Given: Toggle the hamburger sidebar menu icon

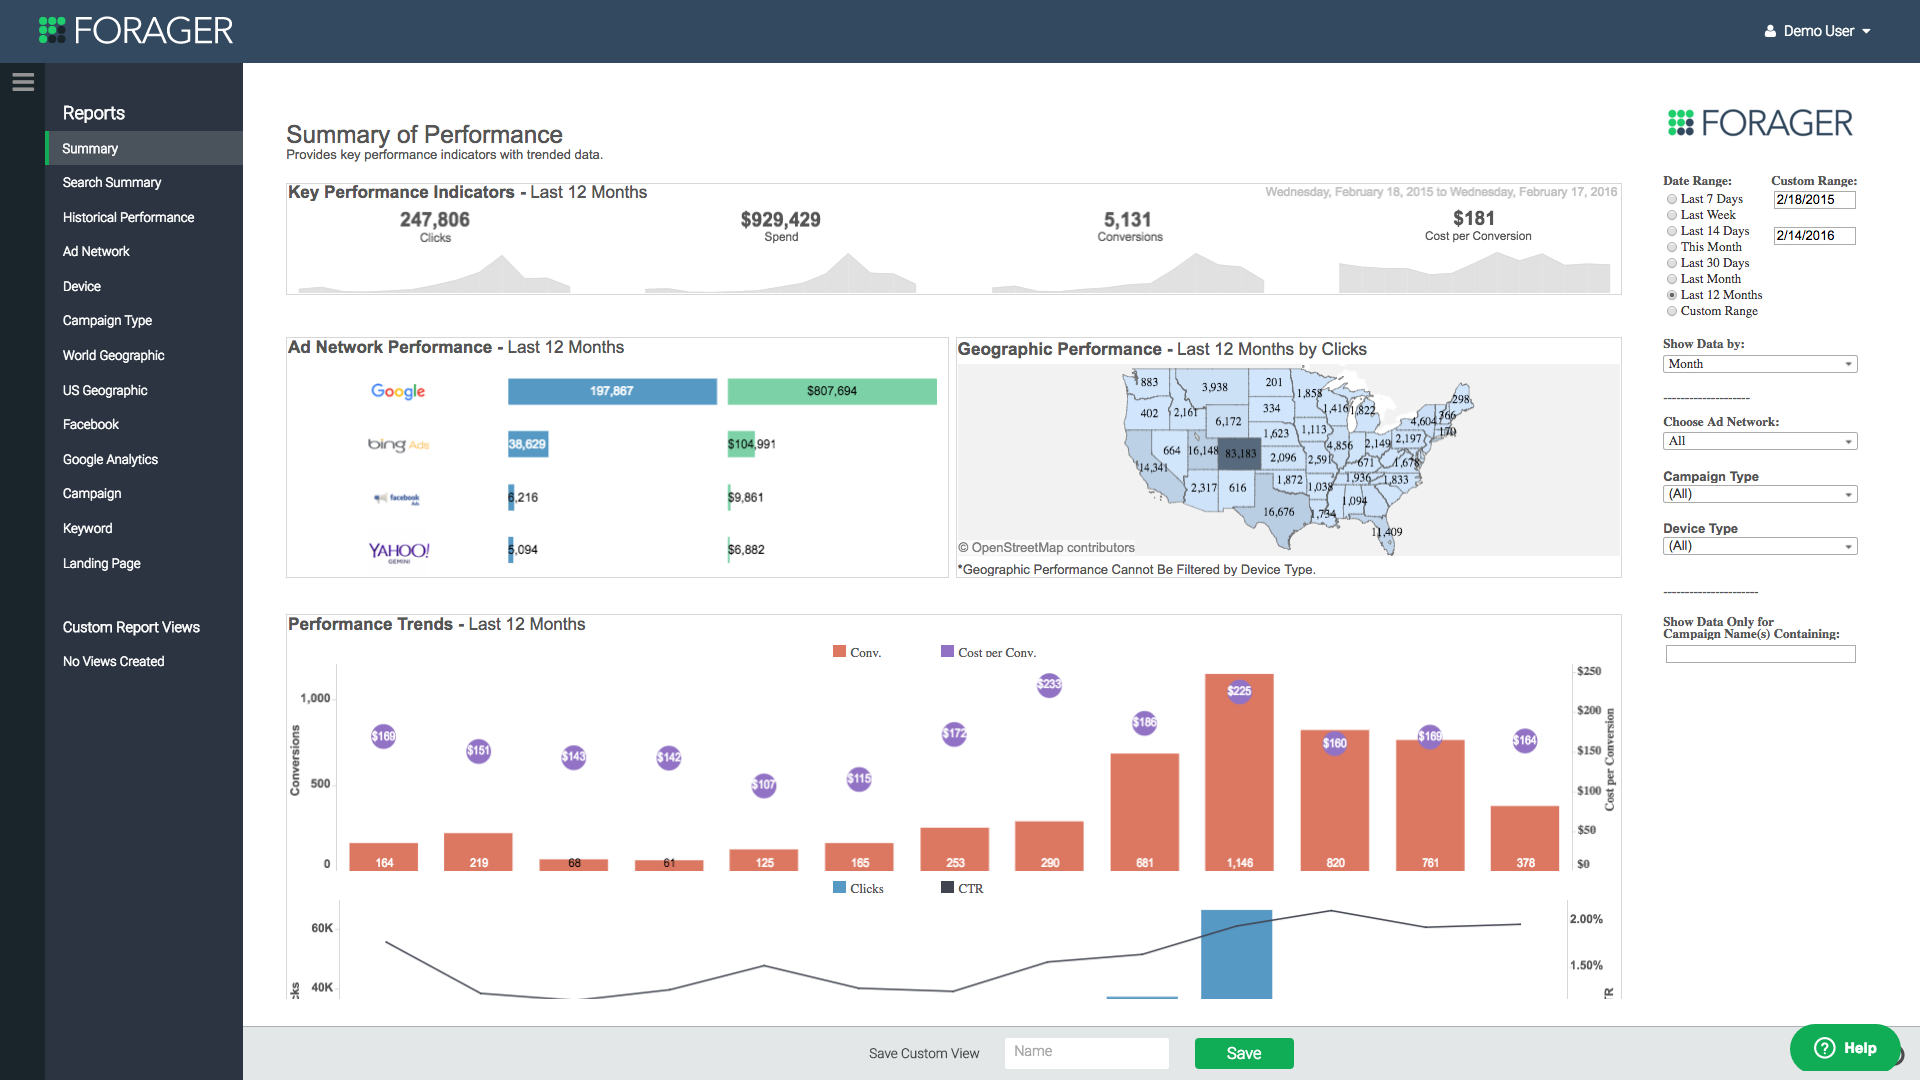Looking at the screenshot, I should pos(23,82).
